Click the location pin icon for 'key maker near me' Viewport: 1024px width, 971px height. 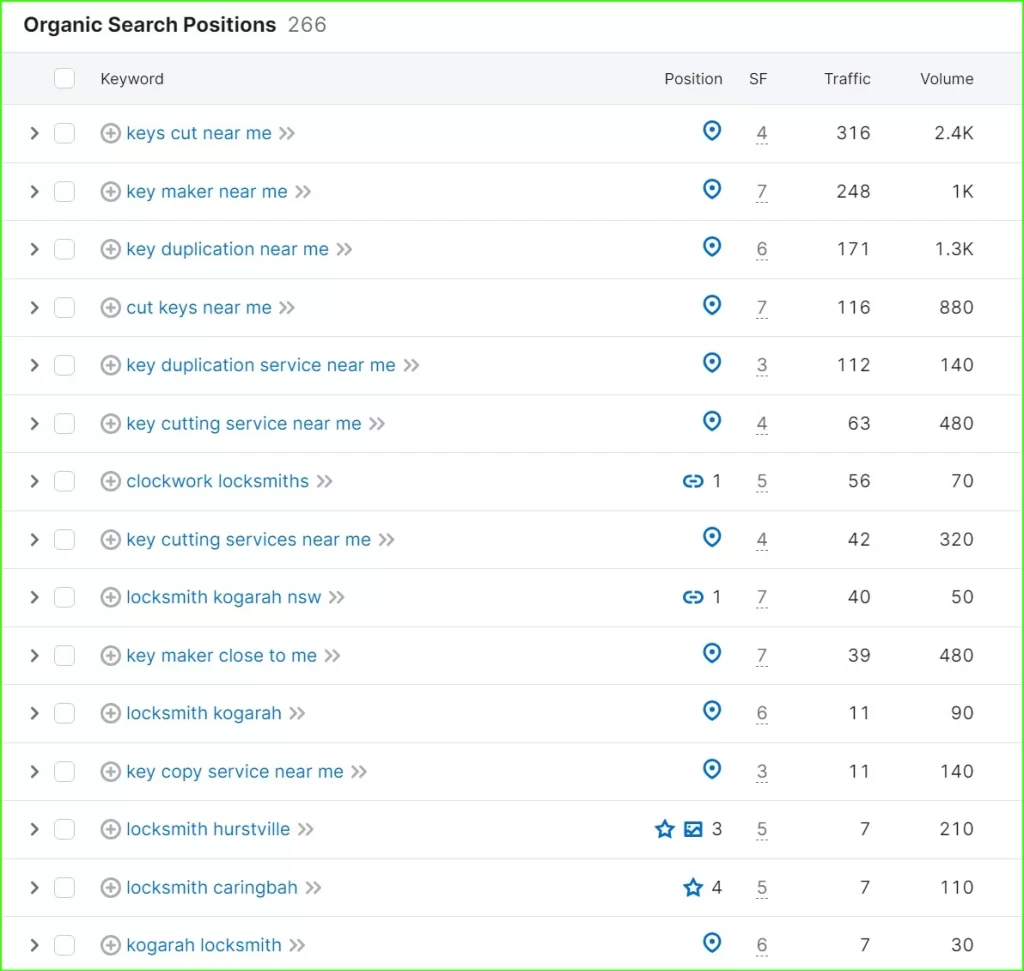[x=712, y=189]
